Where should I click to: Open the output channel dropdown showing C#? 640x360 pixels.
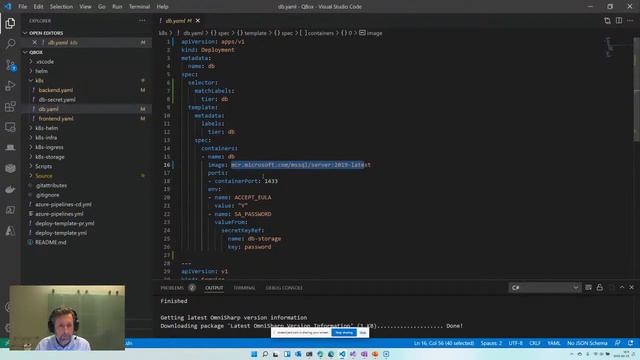point(544,288)
